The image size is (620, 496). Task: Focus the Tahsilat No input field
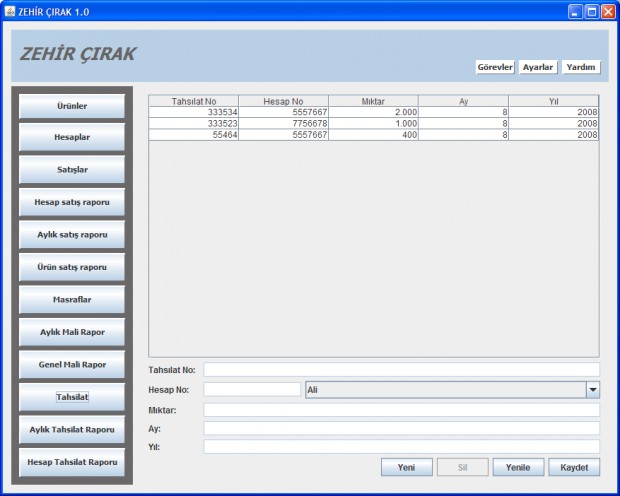(401, 370)
